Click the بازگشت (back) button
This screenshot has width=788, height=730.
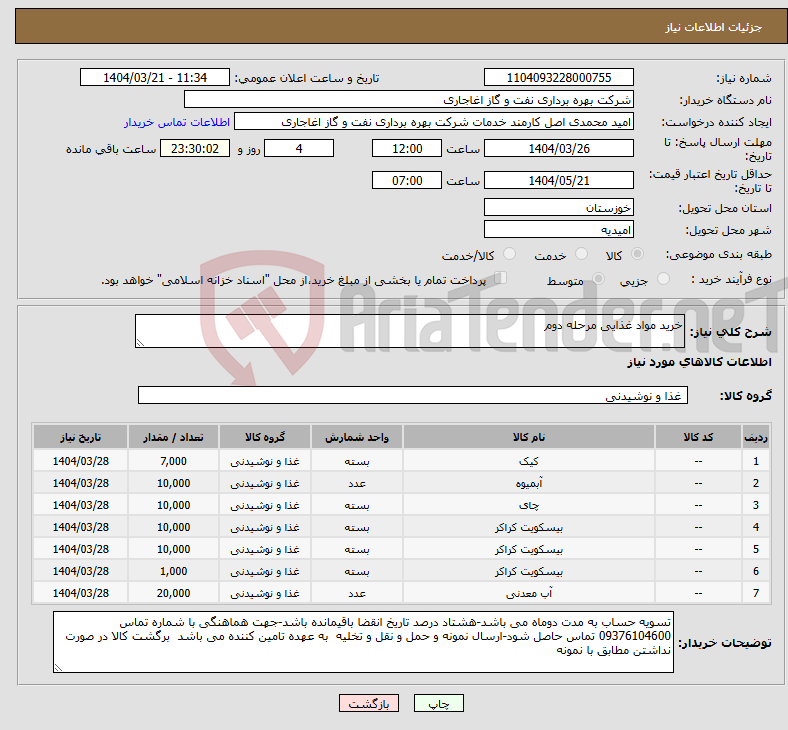tap(369, 703)
